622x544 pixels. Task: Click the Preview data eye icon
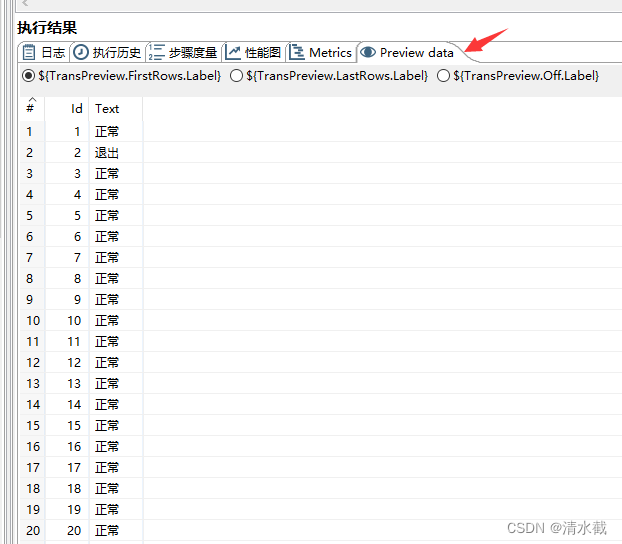[368, 52]
